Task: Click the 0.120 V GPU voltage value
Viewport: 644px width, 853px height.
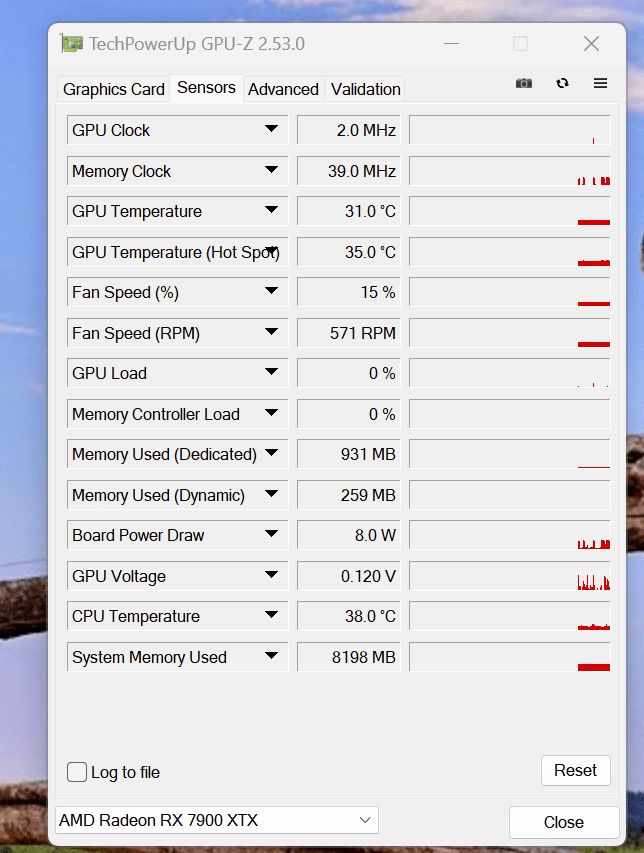Action: coord(349,576)
